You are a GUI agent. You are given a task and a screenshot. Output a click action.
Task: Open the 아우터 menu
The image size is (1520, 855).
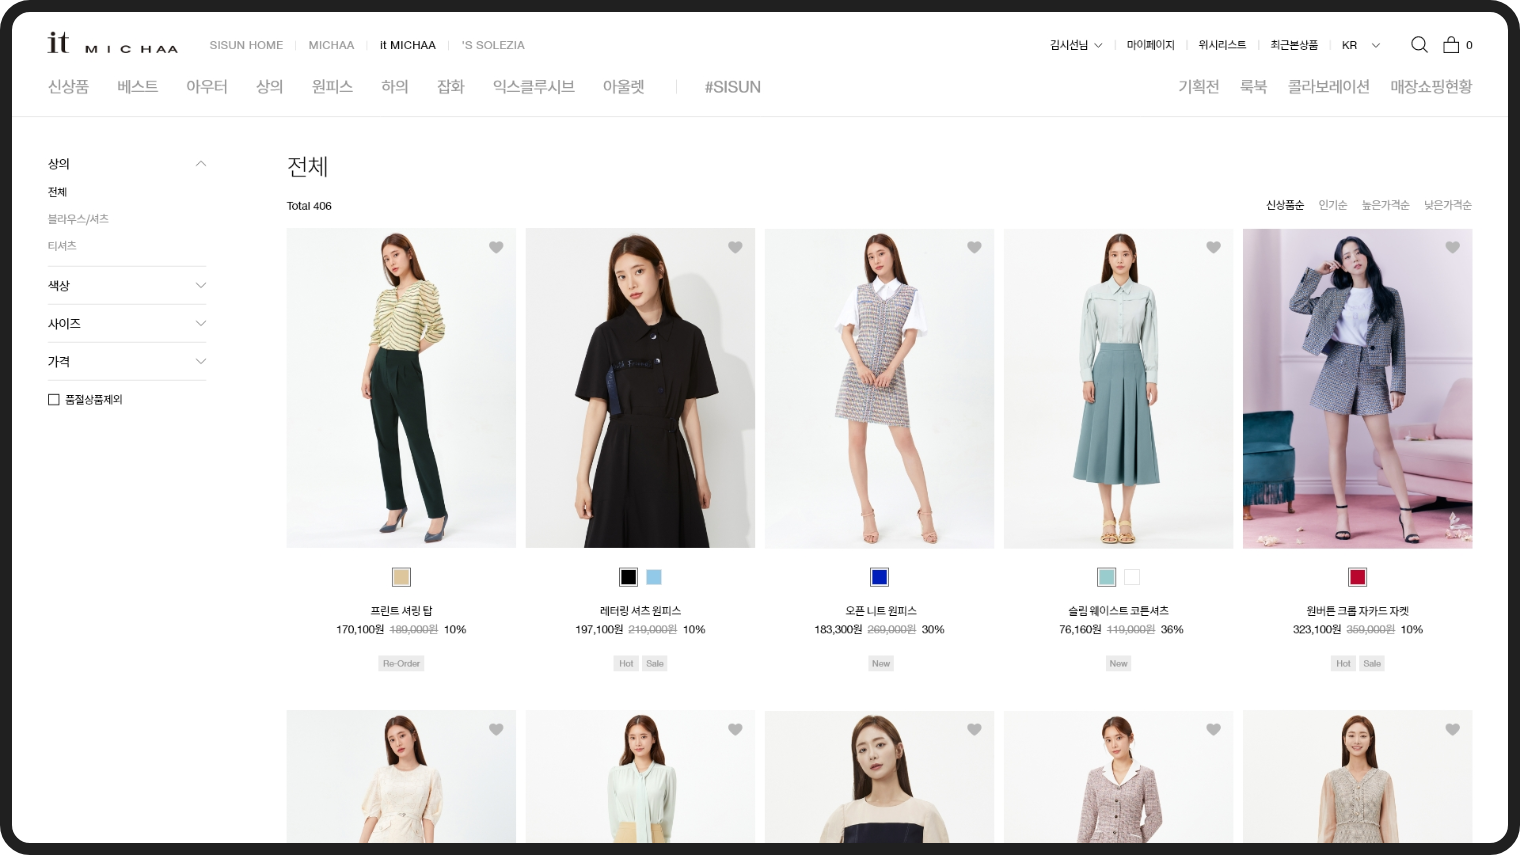[207, 87]
